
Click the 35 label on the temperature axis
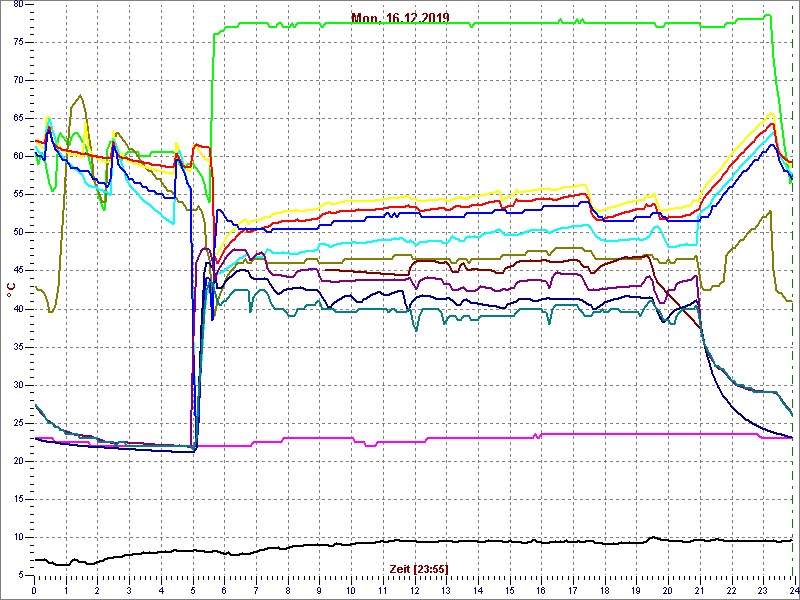[x=17, y=347]
